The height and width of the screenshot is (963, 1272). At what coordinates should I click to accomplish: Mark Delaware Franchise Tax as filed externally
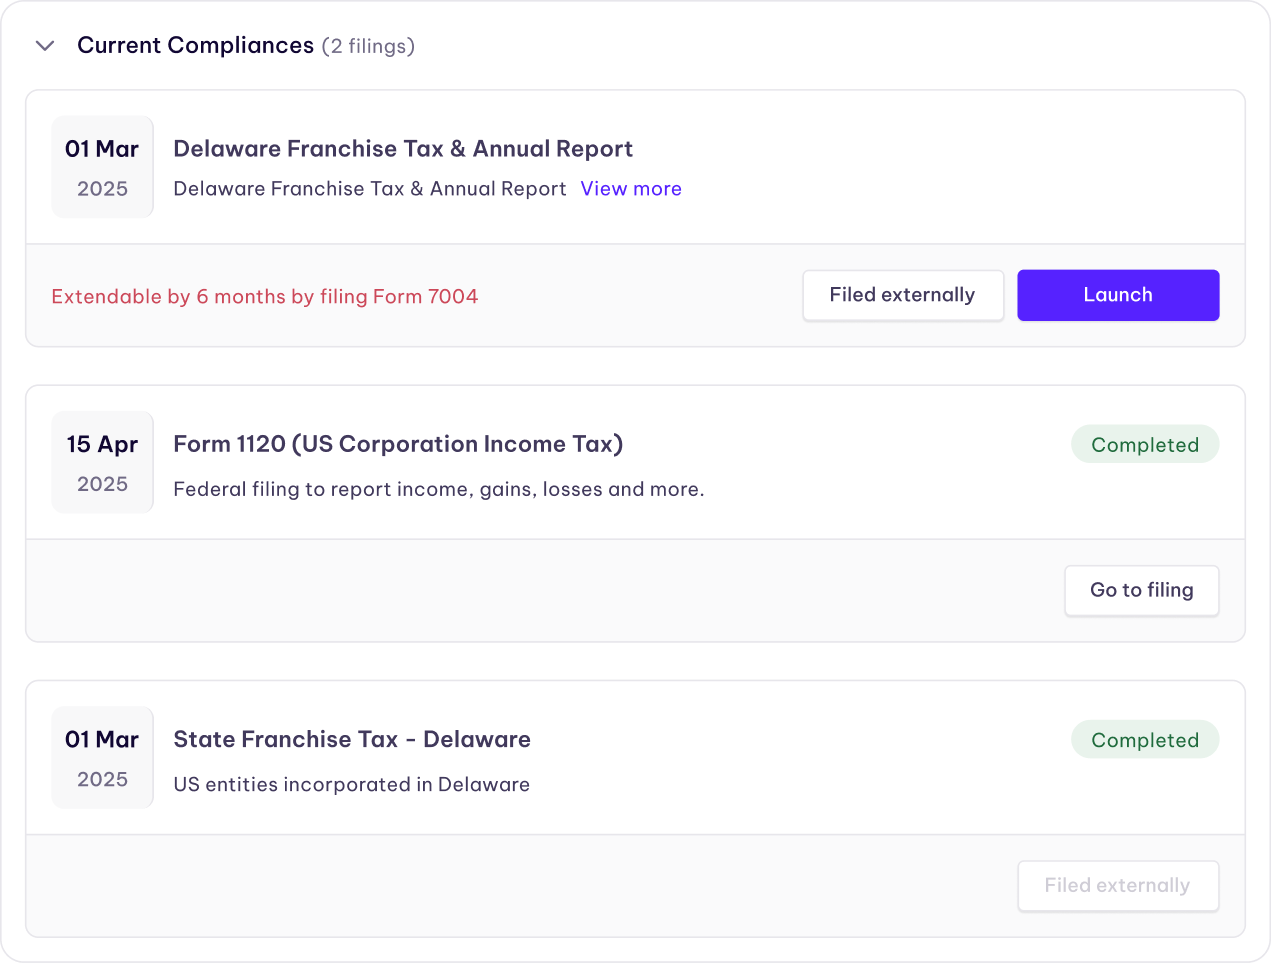tap(902, 295)
